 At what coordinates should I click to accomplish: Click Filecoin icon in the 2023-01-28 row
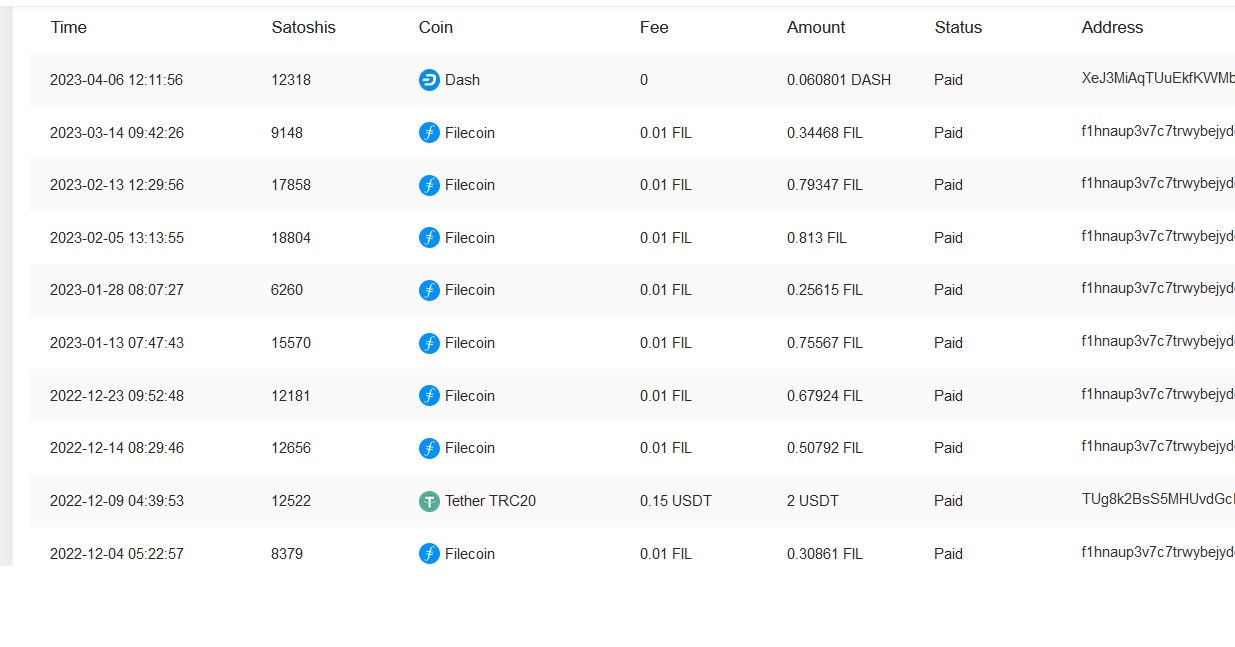(x=429, y=290)
